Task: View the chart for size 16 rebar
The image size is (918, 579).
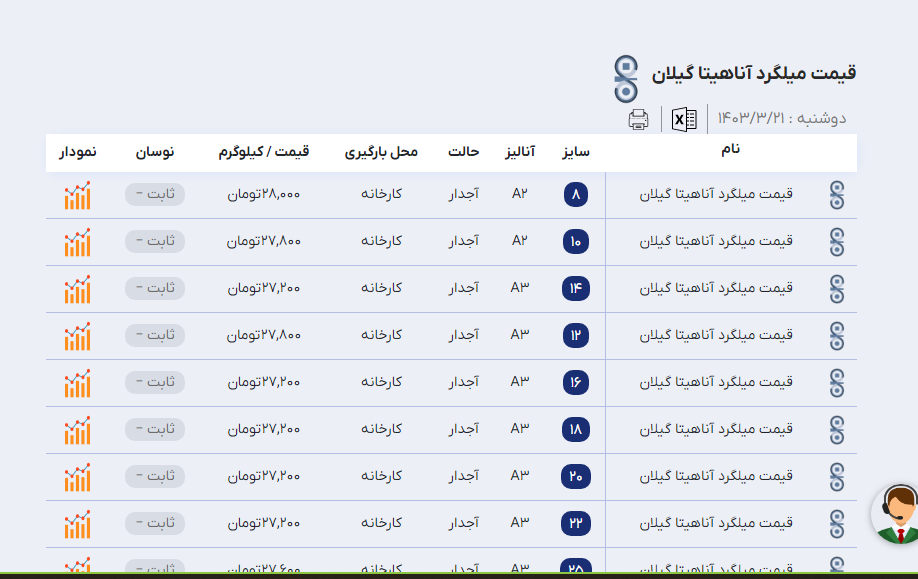Action: coord(77,383)
